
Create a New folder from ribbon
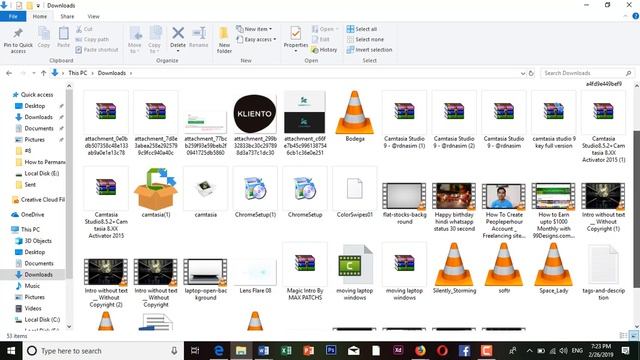pyautogui.click(x=224, y=40)
